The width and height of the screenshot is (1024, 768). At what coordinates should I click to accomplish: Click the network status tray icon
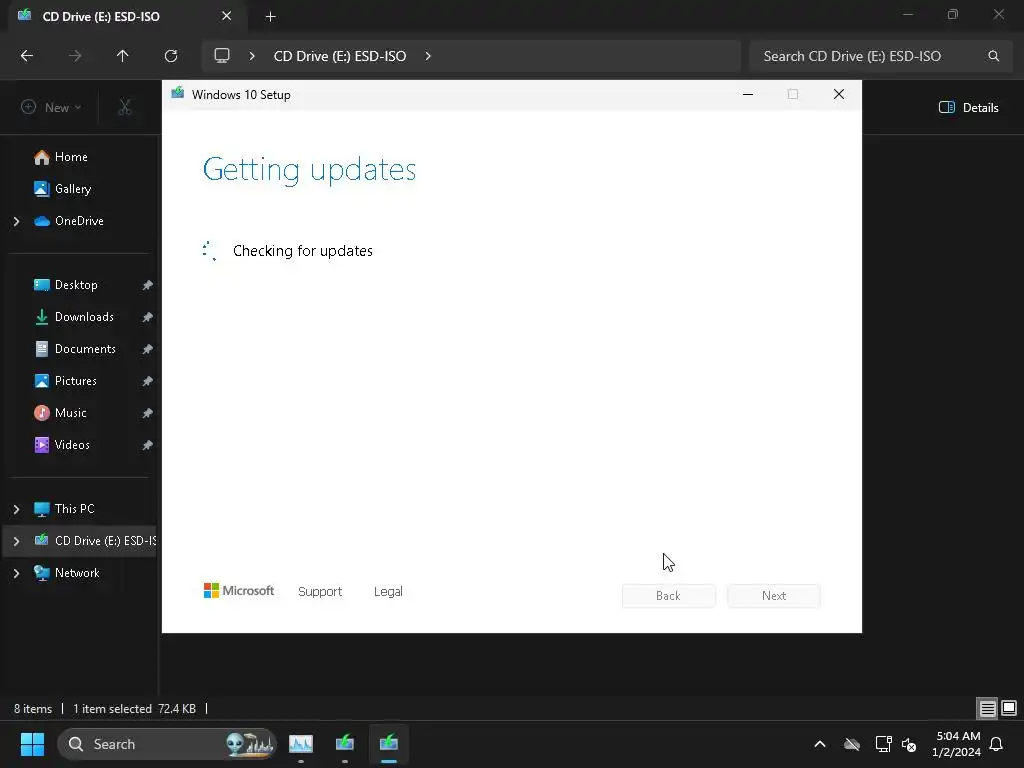[884, 744]
